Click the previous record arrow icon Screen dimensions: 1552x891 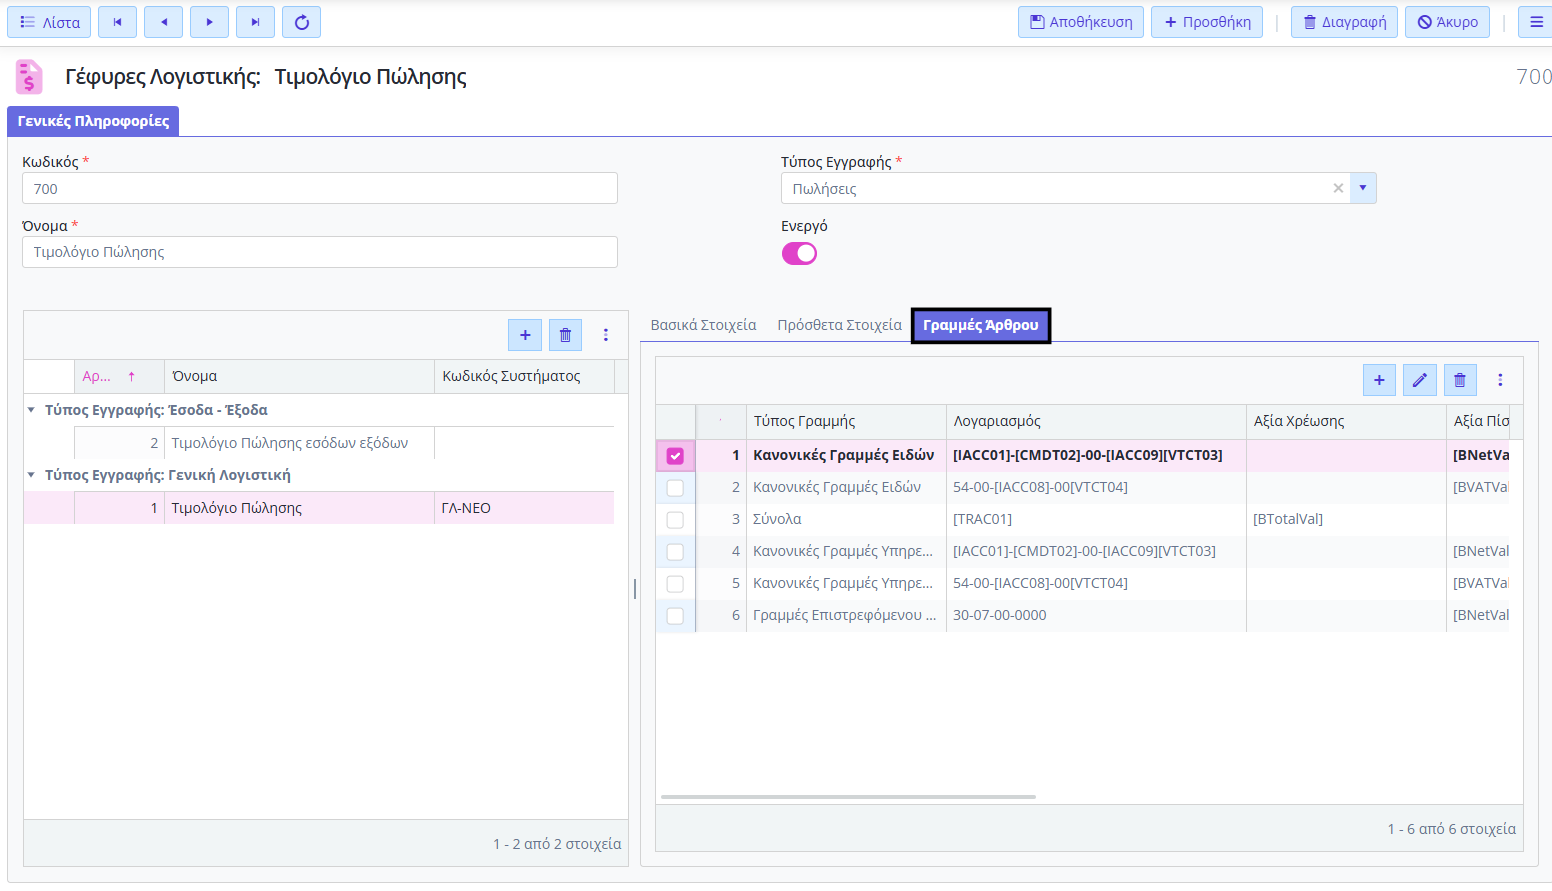[x=163, y=22]
